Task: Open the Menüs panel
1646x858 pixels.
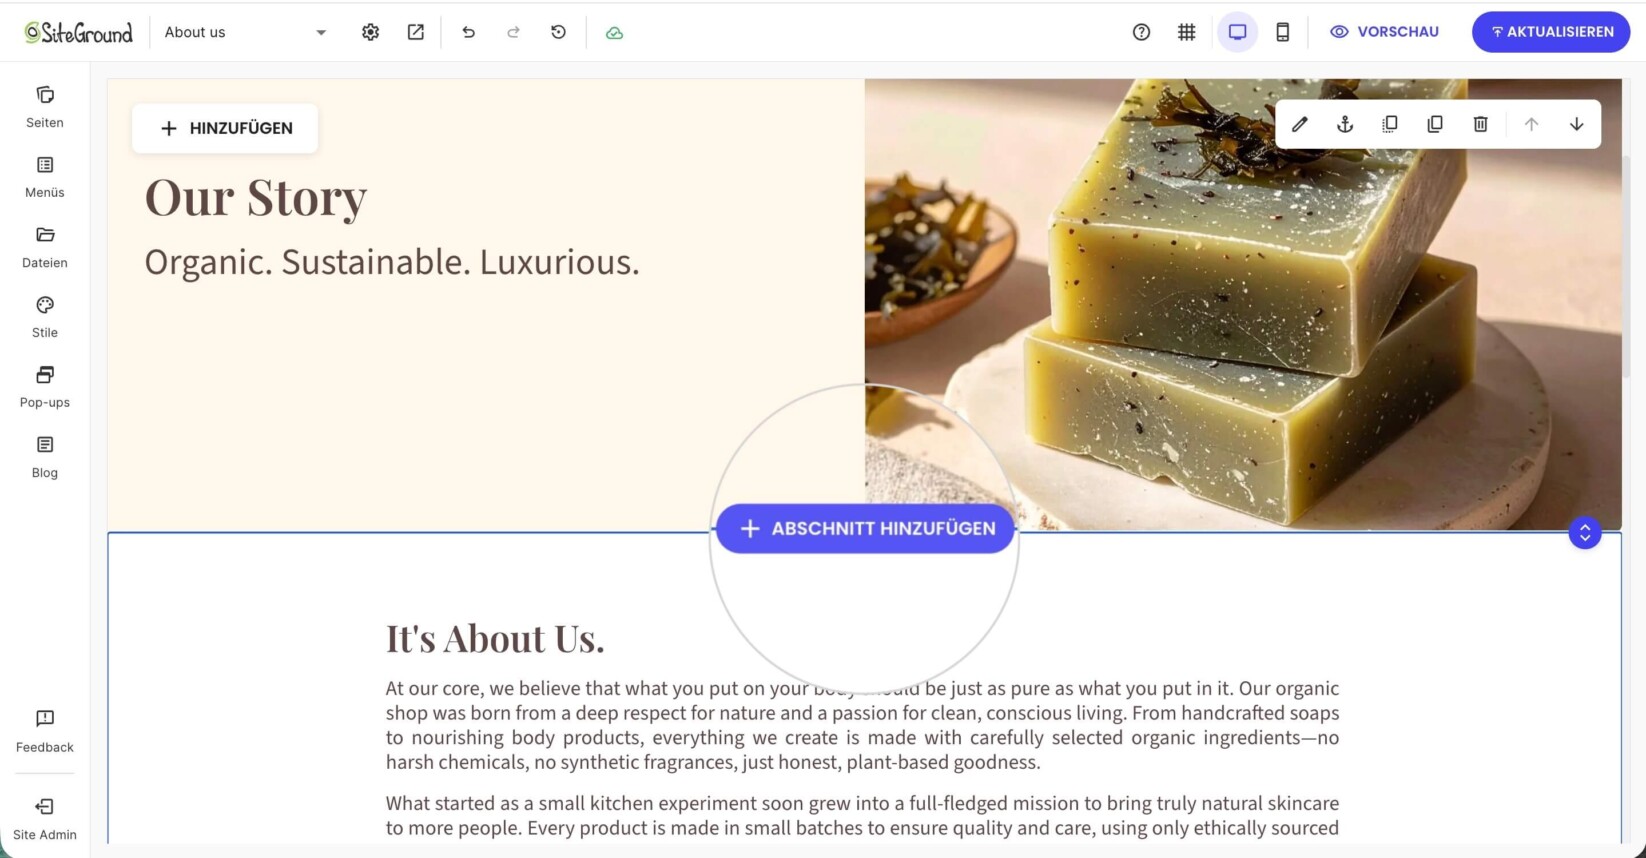Action: (45, 177)
